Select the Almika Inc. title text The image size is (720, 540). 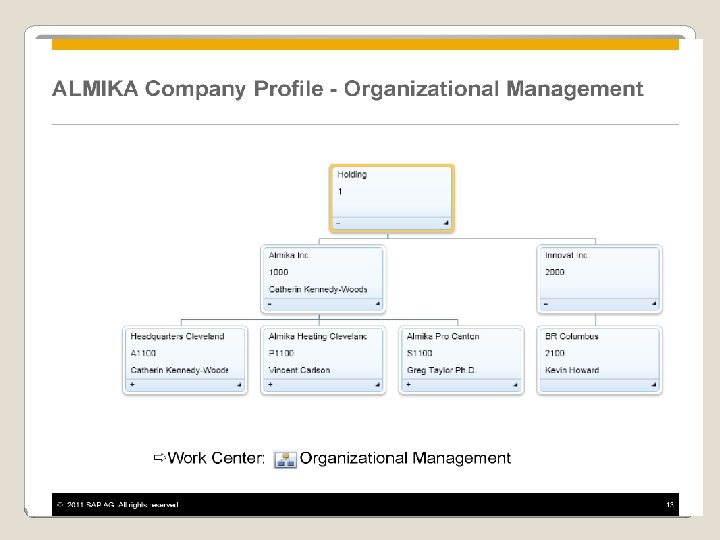click(x=288, y=255)
